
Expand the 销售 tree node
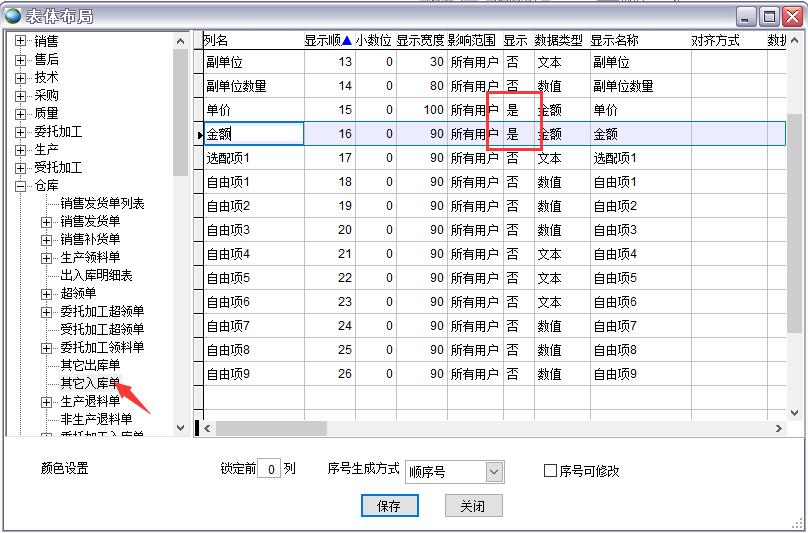coord(21,41)
